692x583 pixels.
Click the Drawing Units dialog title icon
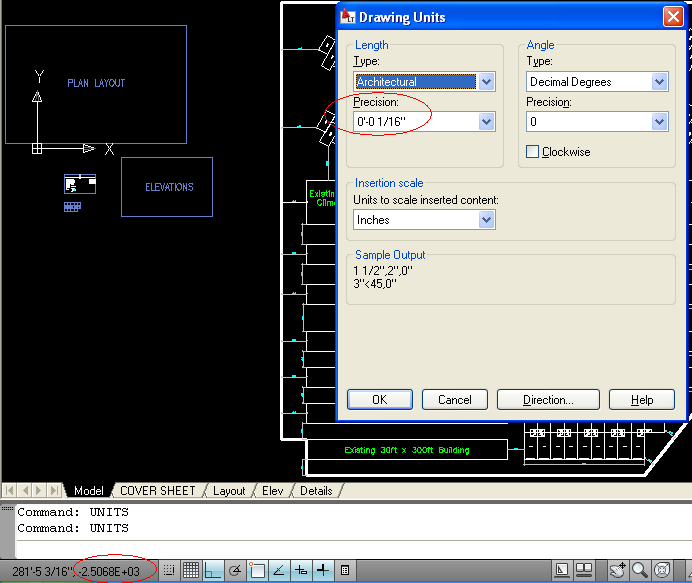(348, 17)
